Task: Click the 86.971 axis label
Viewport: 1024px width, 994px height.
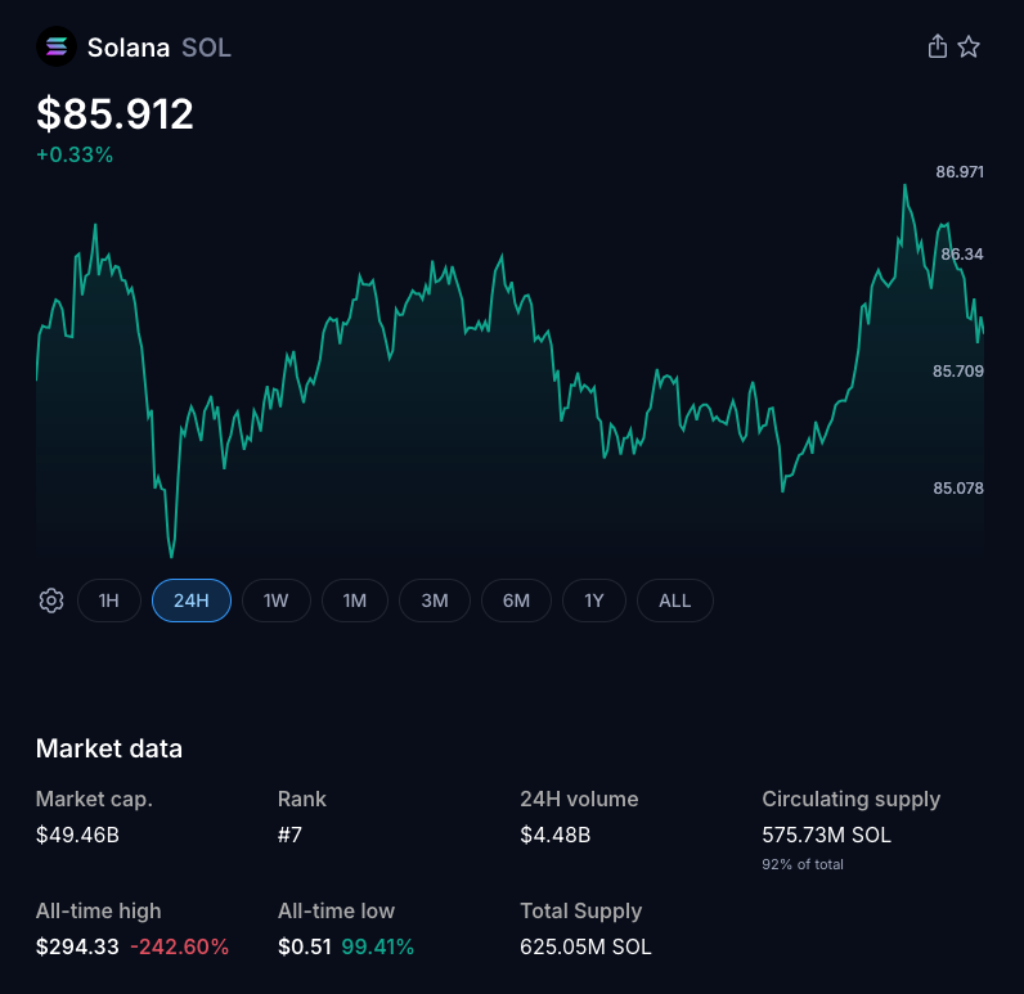Action: click(958, 172)
